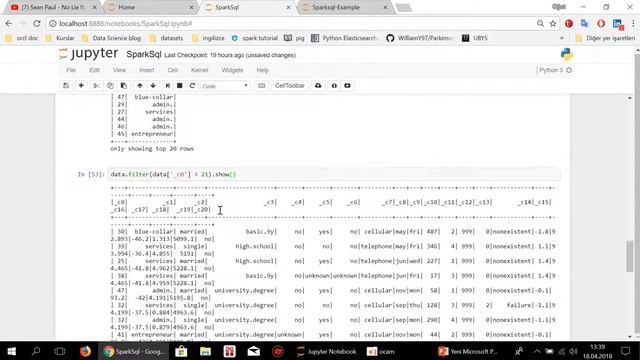The width and height of the screenshot is (640, 360).
Task: Click into the data.filter code cell
Action: [x=334, y=174]
